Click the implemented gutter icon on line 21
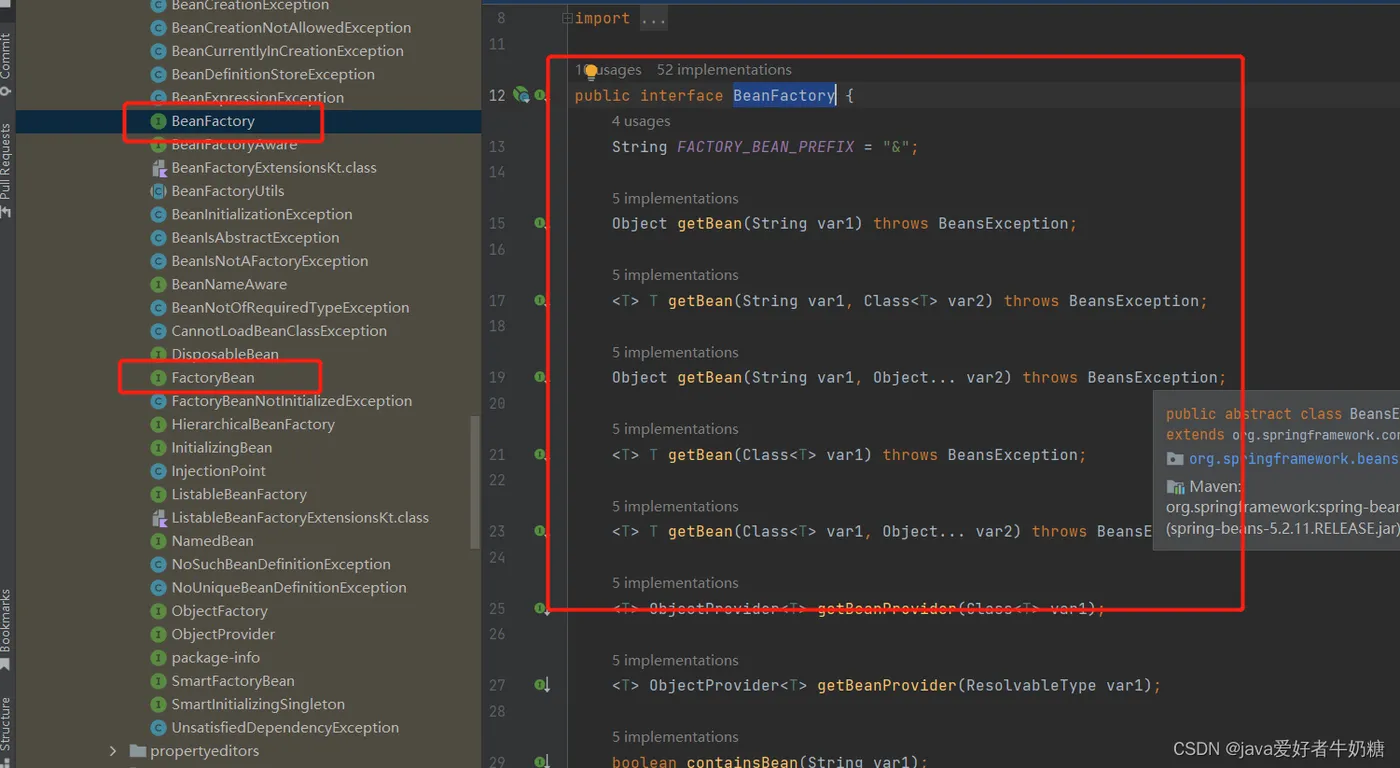The width and height of the screenshot is (1400, 768). point(541,455)
